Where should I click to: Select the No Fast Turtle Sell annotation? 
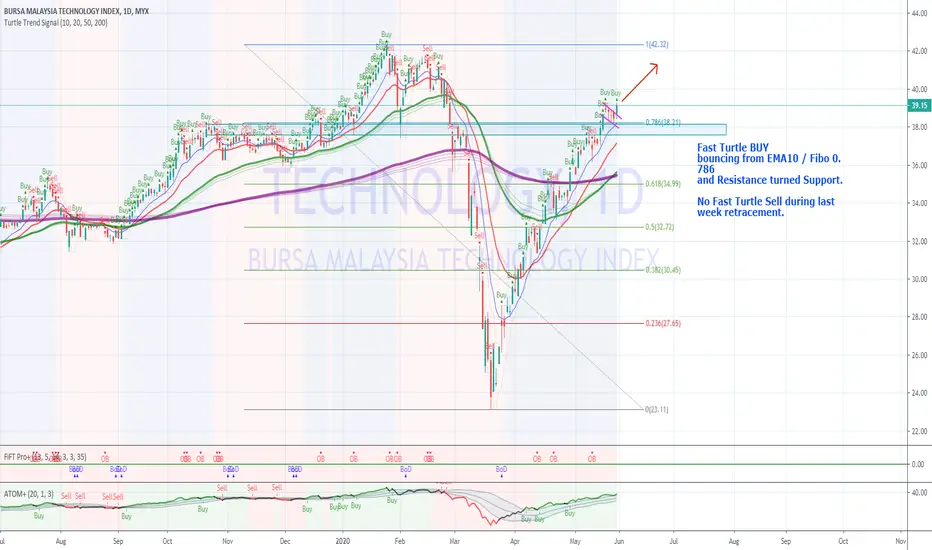(766, 207)
